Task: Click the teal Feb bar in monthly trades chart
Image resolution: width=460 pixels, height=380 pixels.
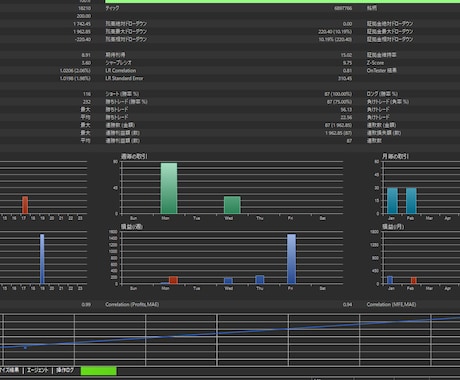Action: click(411, 201)
